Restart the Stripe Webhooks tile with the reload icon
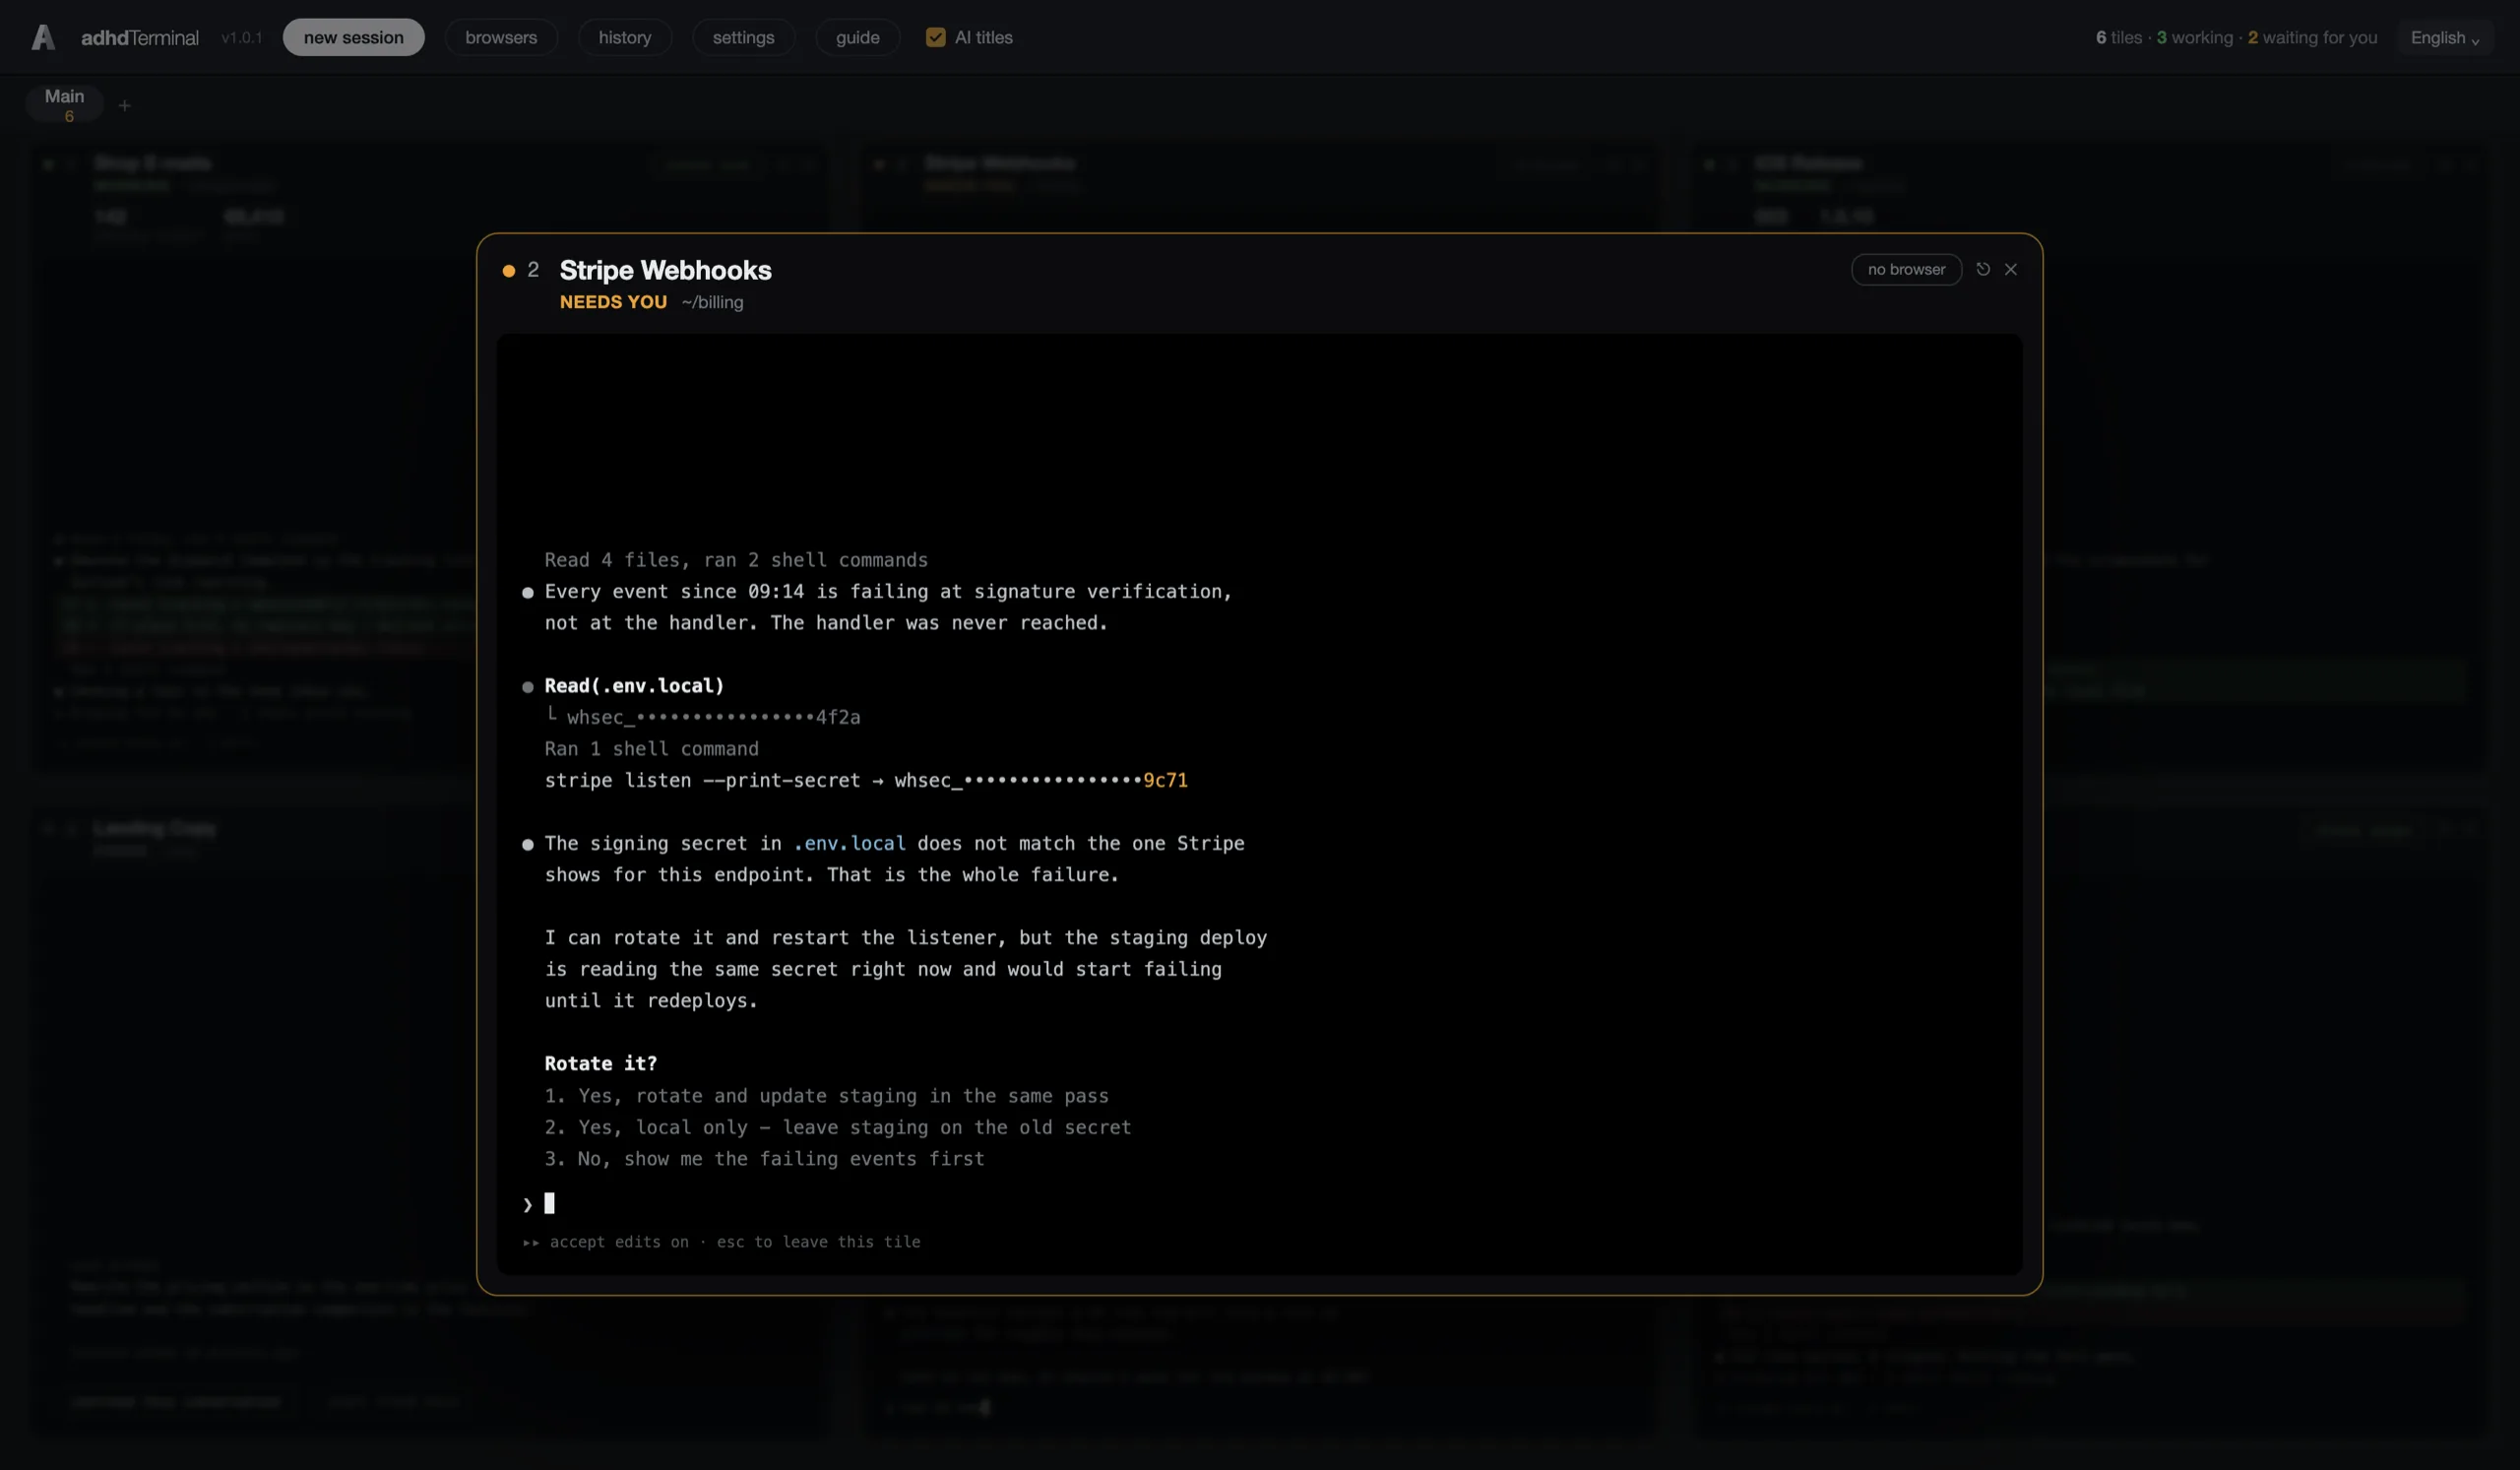This screenshot has width=2520, height=1470. 1983,269
